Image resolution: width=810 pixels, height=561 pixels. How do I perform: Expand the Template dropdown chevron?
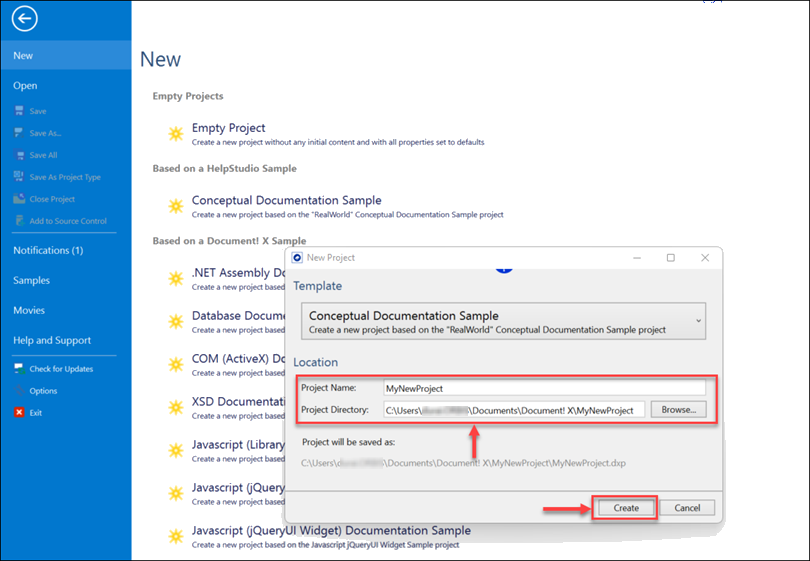tap(697, 322)
